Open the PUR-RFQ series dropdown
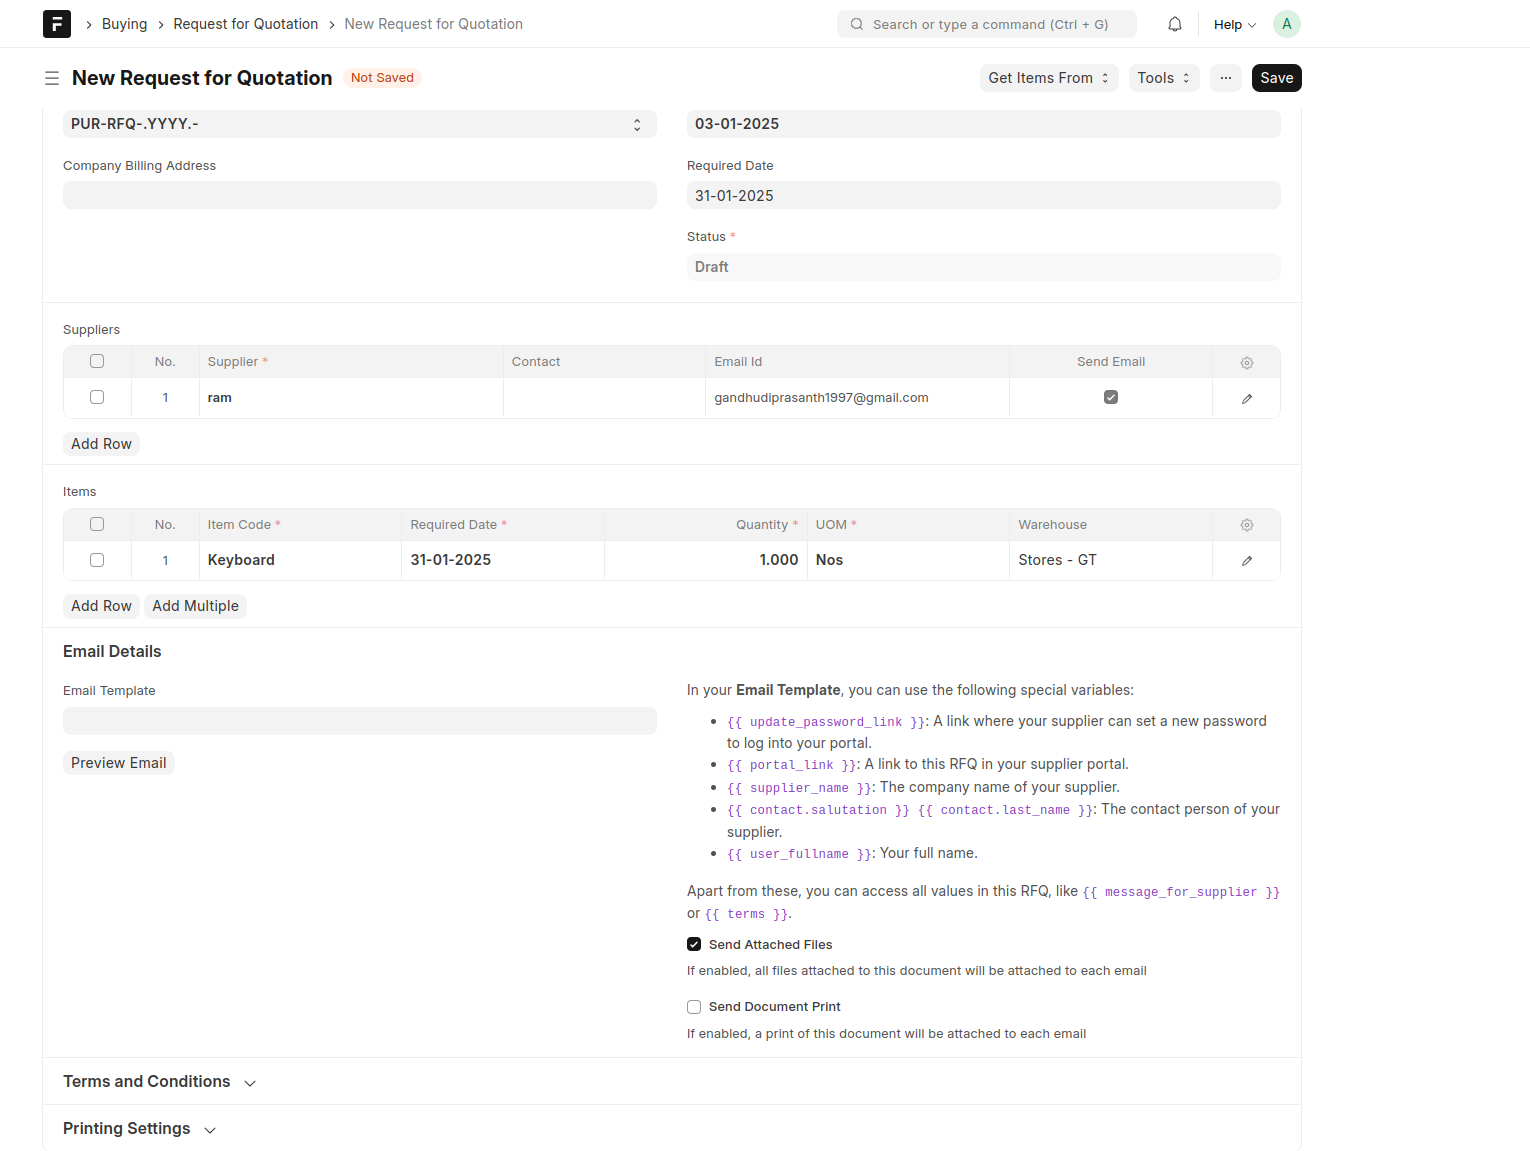 360,124
